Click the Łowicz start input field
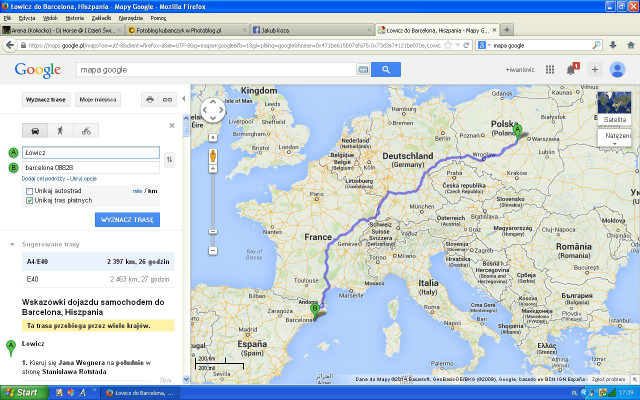This screenshot has height=400, width=640. pos(91,153)
